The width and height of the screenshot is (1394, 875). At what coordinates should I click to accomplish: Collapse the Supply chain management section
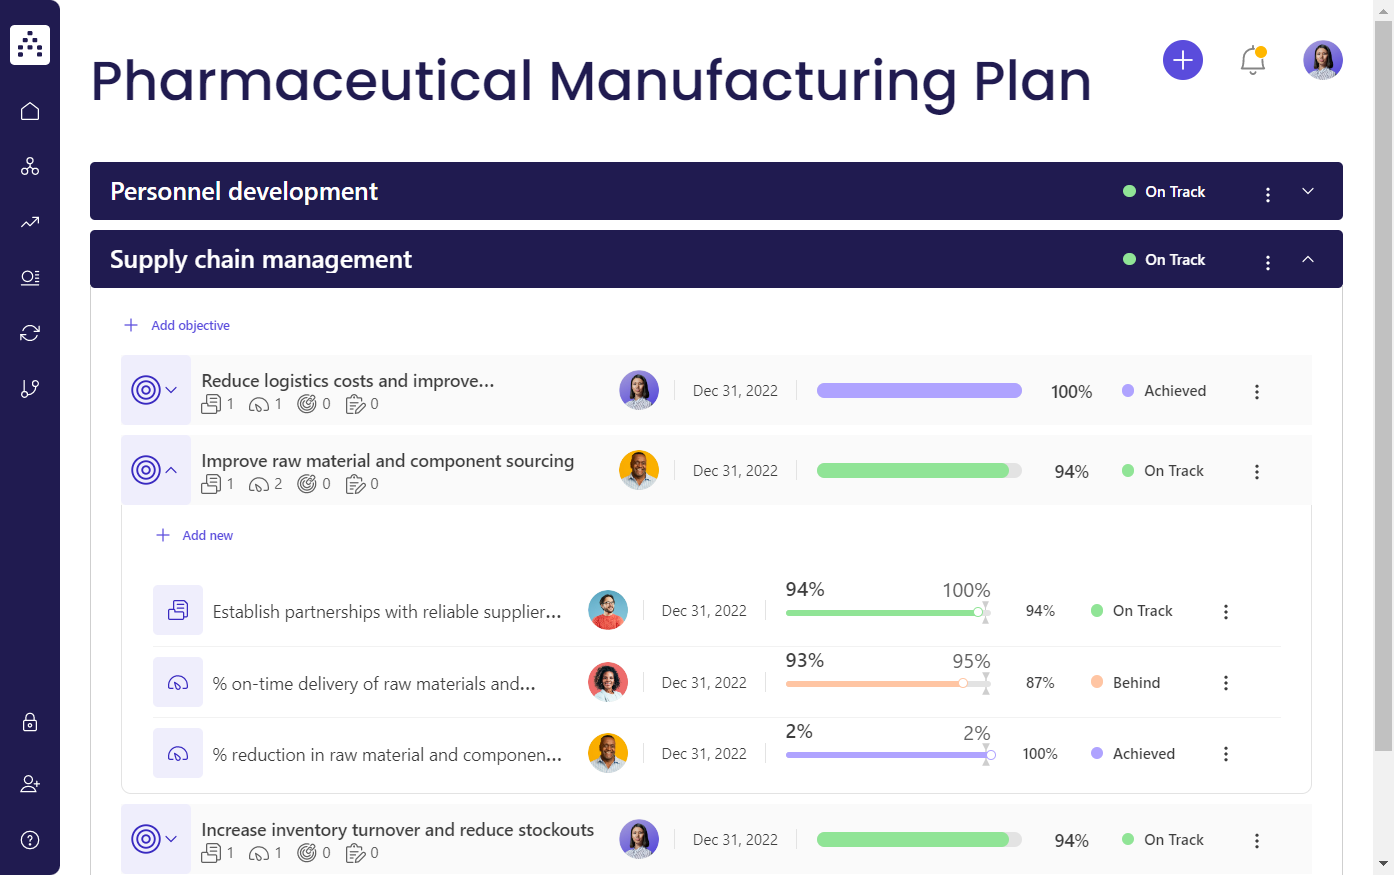point(1308,259)
